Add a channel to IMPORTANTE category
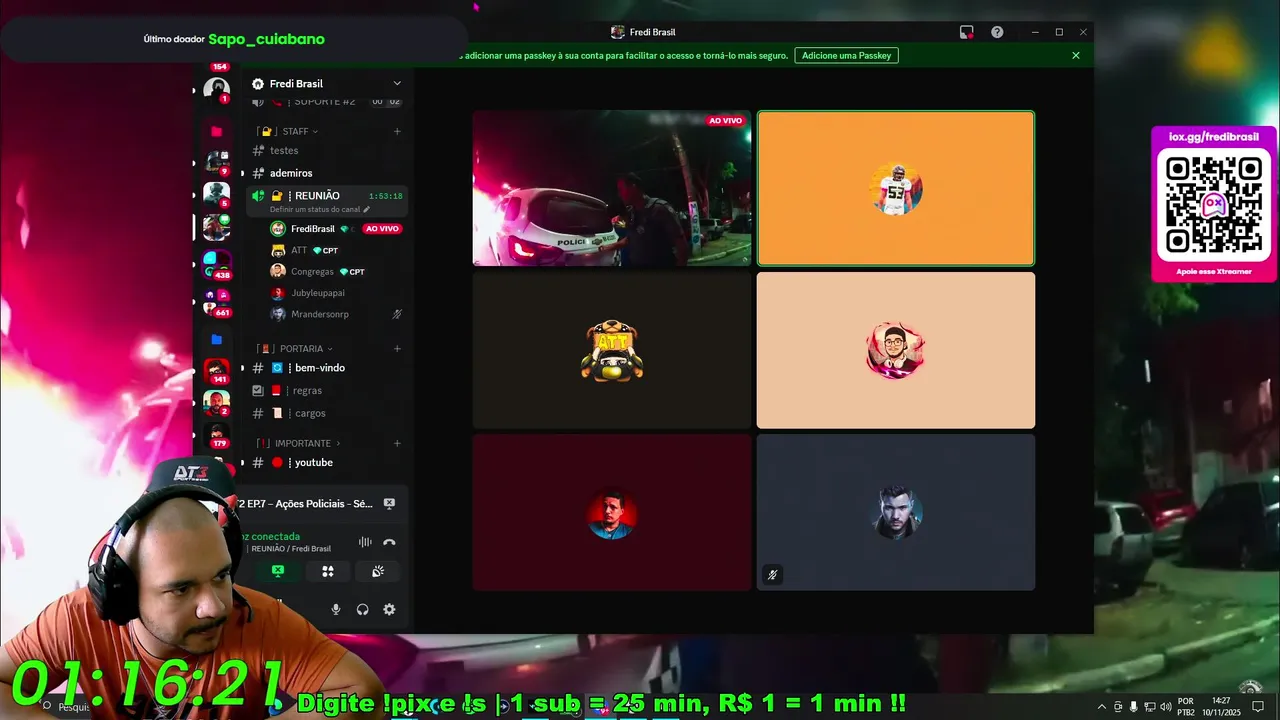 tap(397, 443)
